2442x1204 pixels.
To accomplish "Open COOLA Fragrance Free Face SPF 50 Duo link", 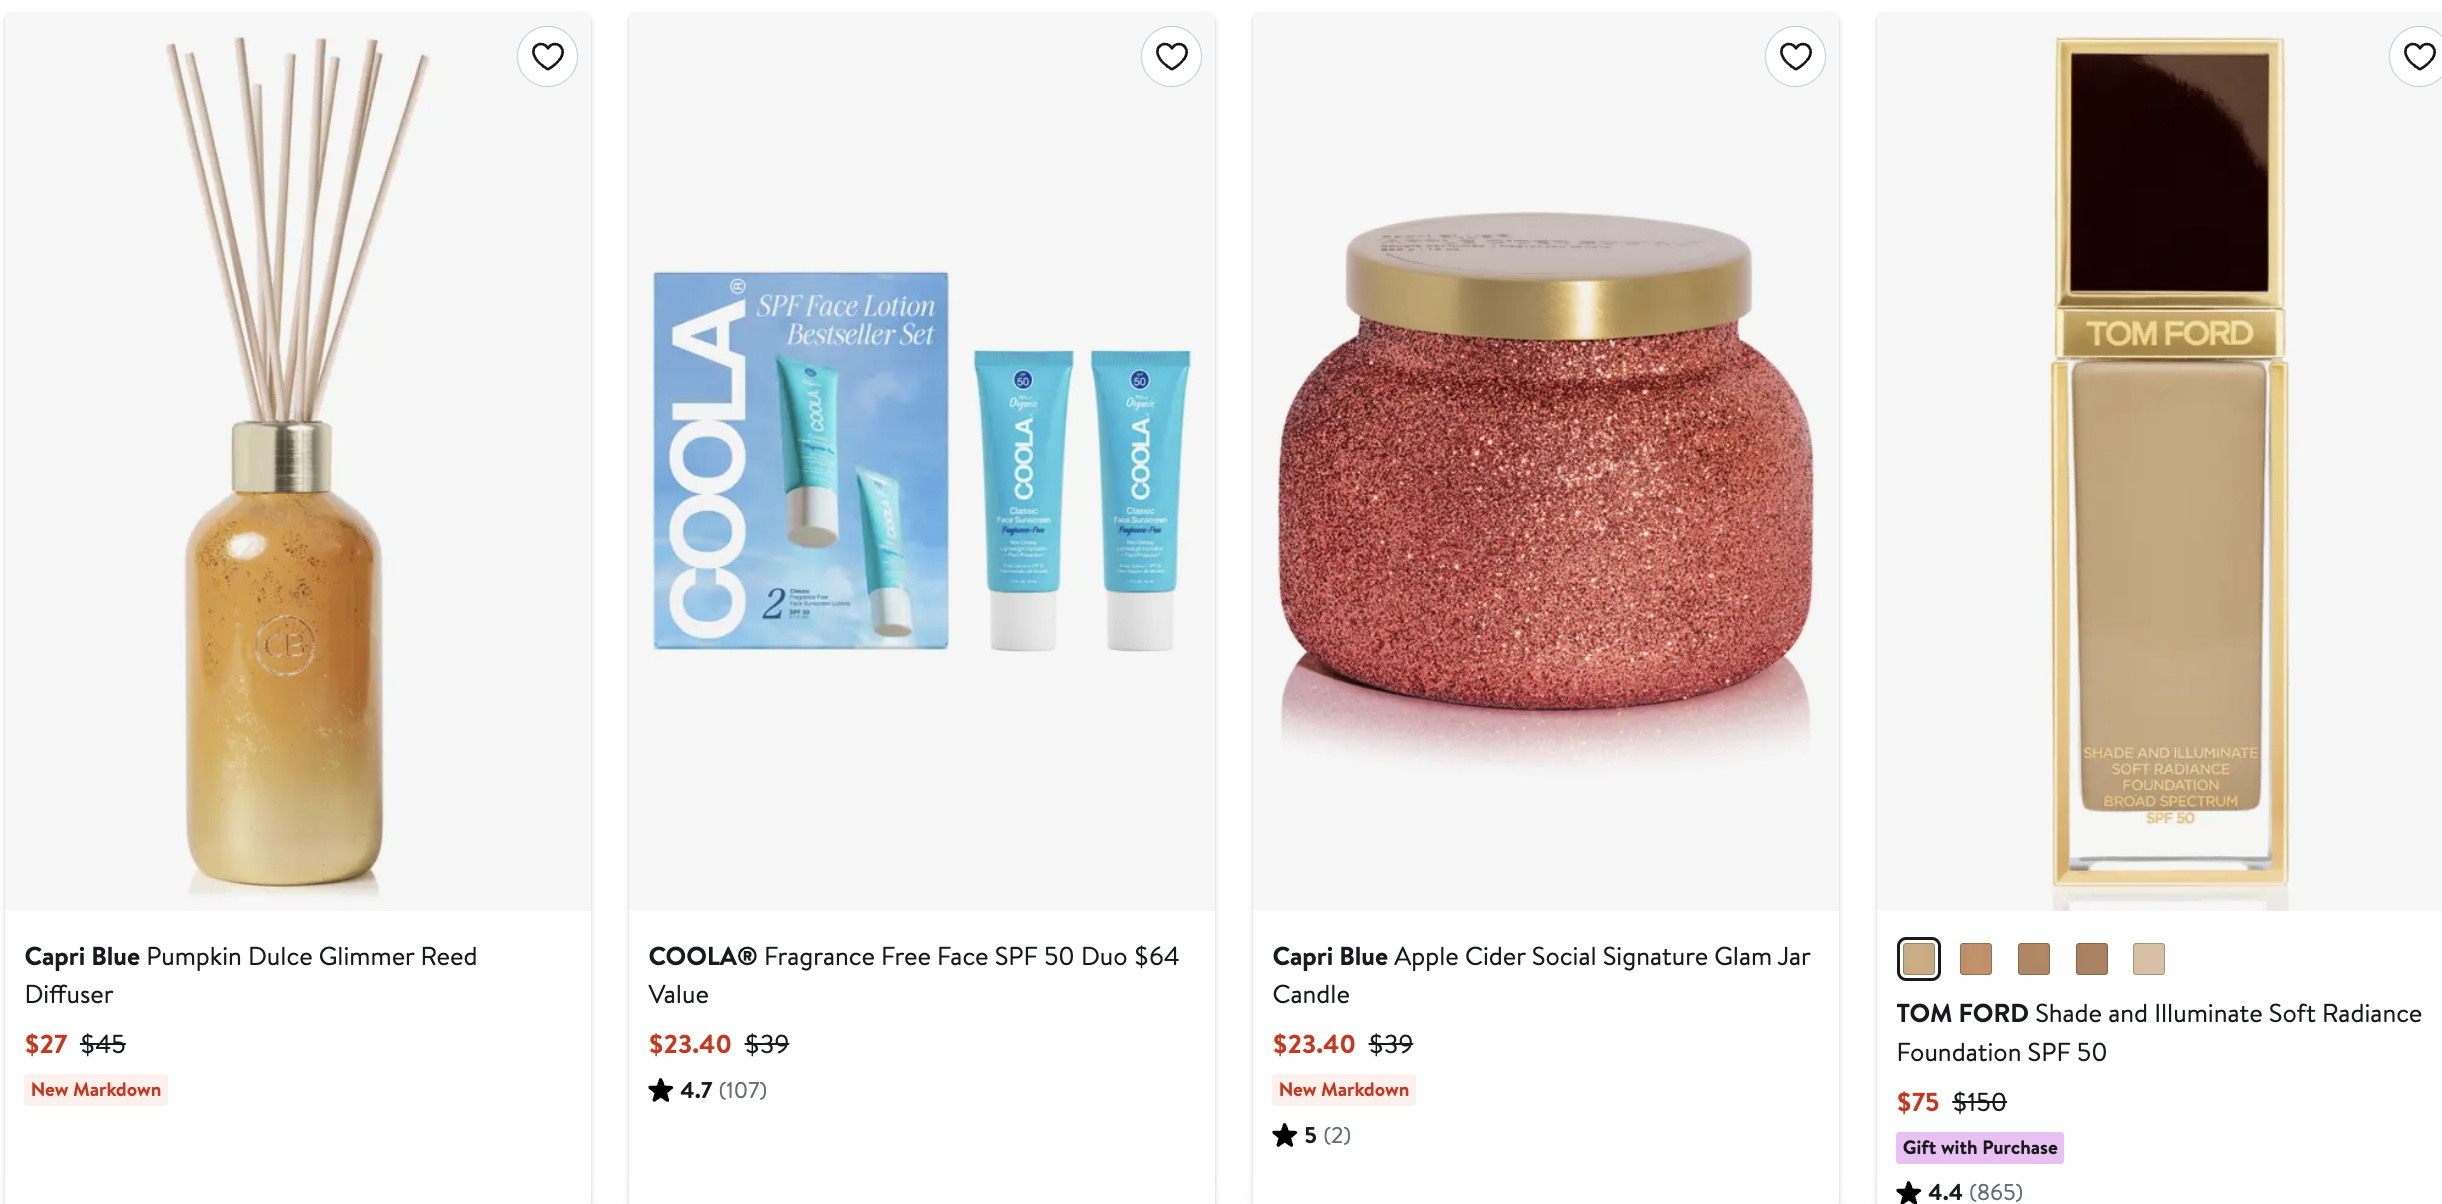I will pyautogui.click(x=914, y=975).
